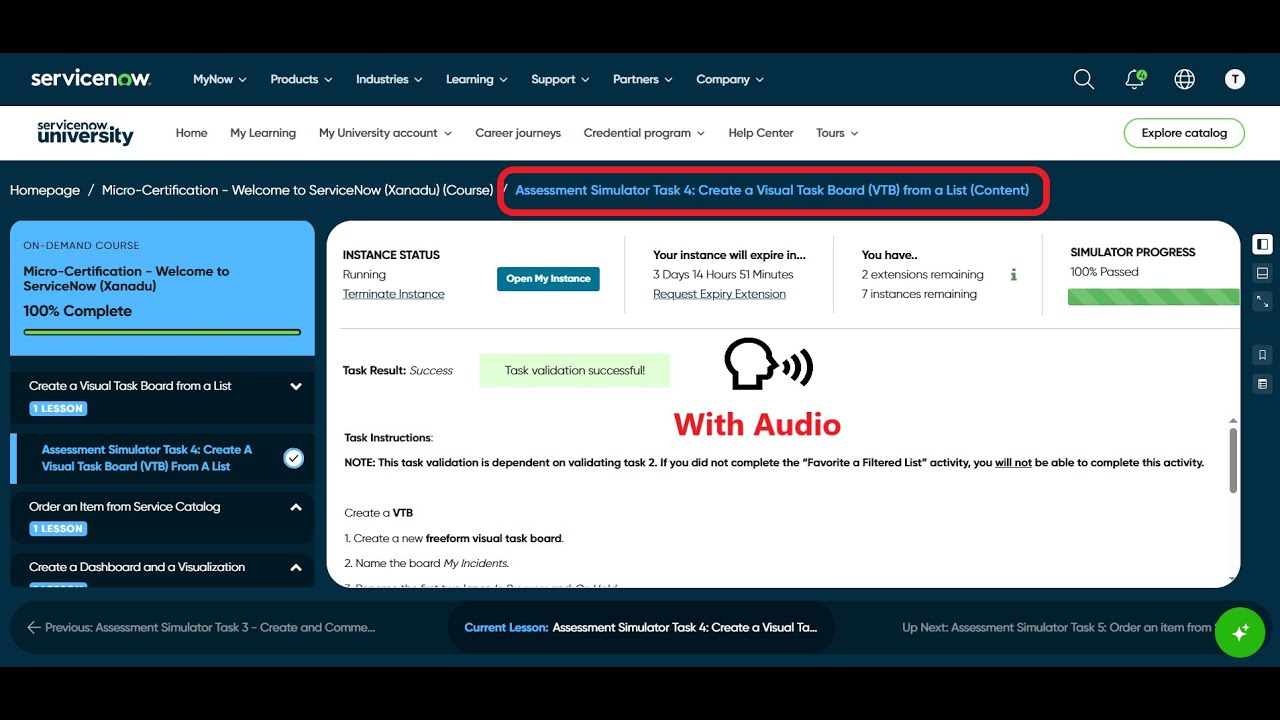The image size is (1280, 720).
Task: Open My Learning in the navigation
Action: 263,133
